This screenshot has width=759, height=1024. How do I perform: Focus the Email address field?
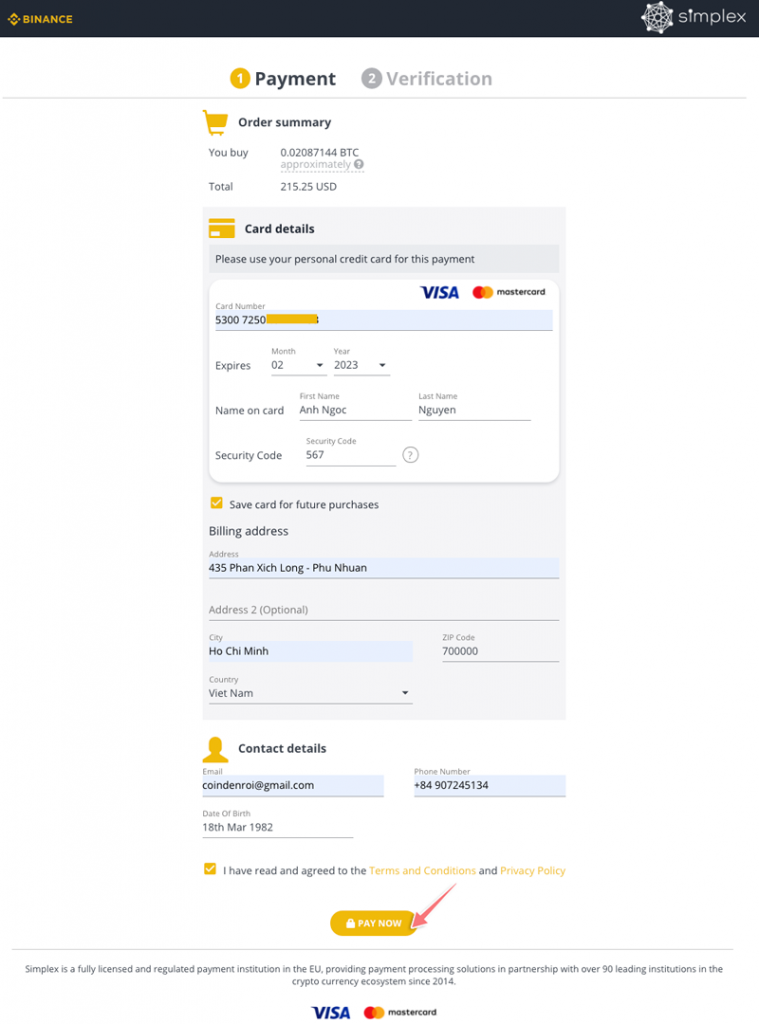click(292, 786)
